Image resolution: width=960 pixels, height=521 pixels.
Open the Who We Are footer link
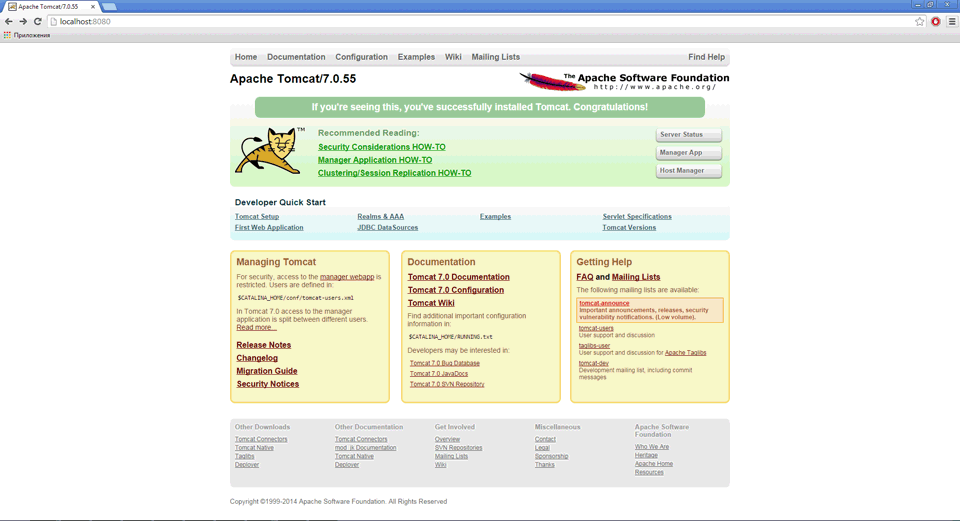652,447
